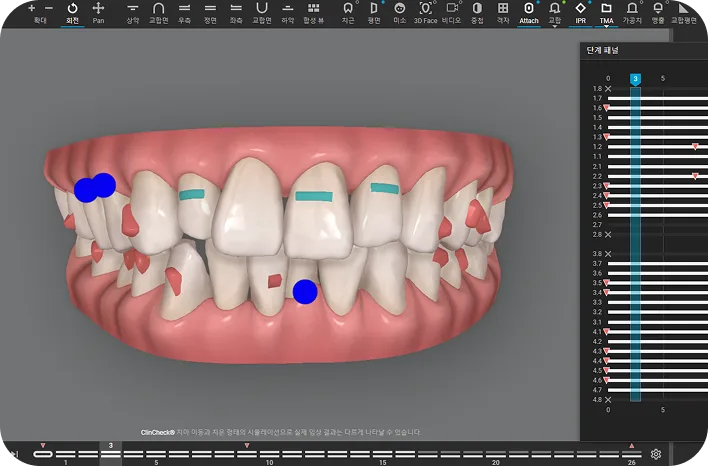Screen dimensions: 708x466
Task: Click attachment marker on tooth 3.5 row
Action: [x=606, y=283]
